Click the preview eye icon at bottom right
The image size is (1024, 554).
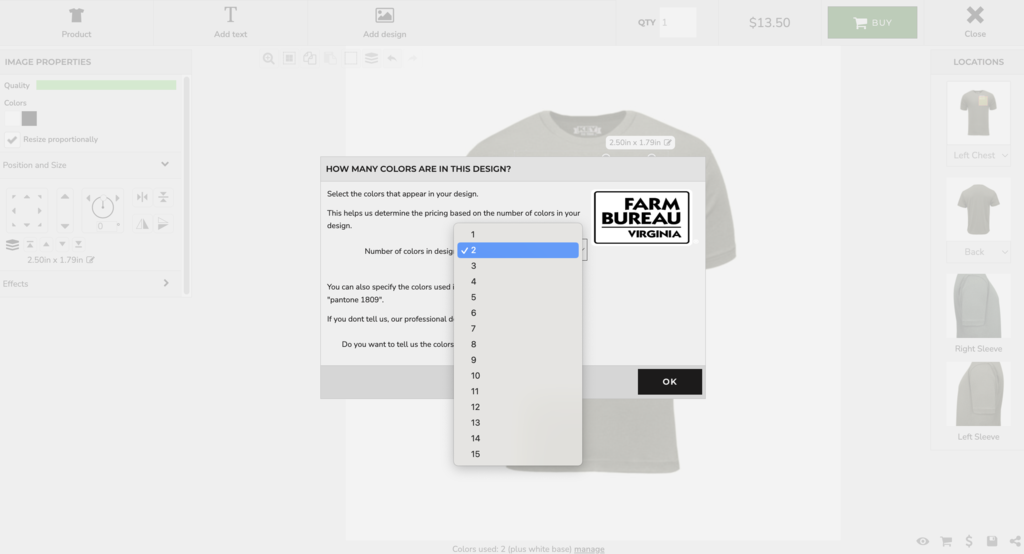click(922, 541)
